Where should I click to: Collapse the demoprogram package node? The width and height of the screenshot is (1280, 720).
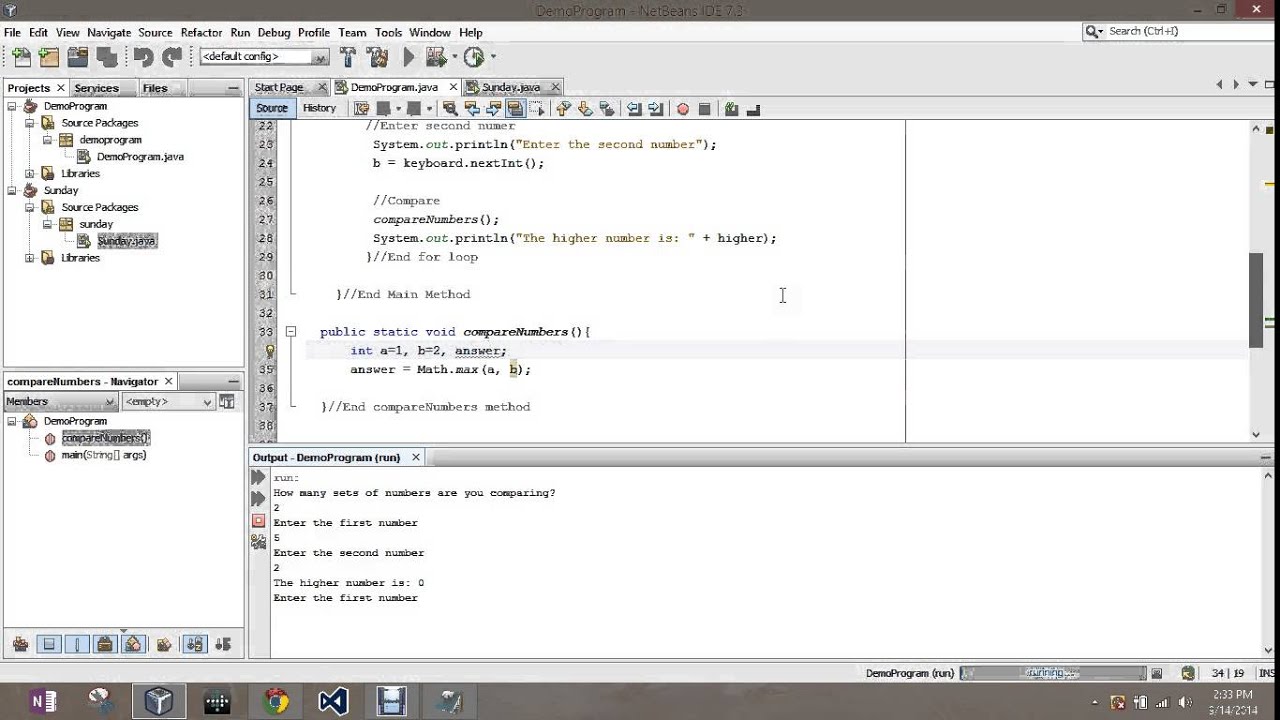pos(47,140)
